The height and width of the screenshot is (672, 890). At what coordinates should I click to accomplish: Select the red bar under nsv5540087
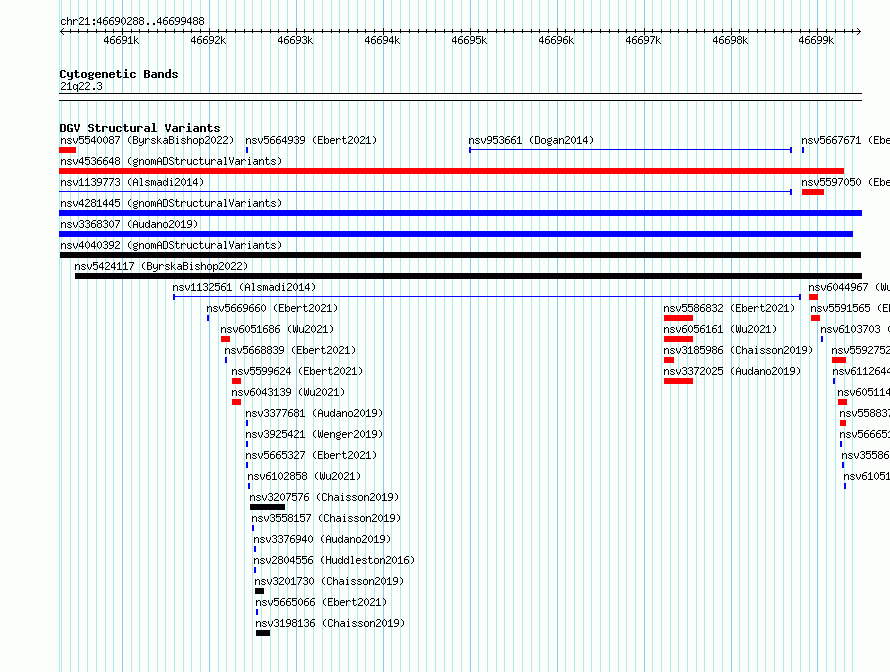(68, 150)
